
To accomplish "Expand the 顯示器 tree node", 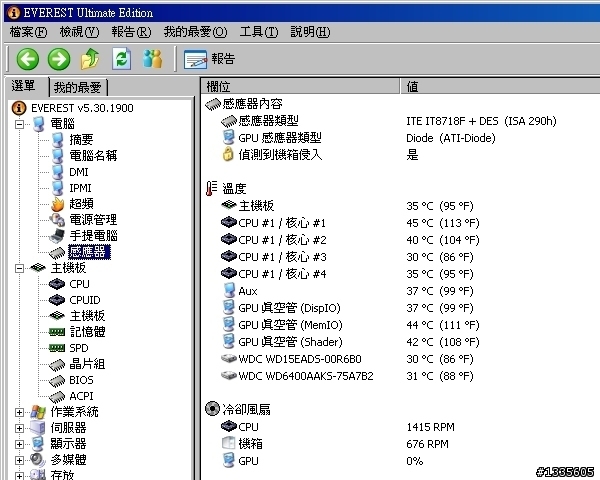I will pos(19,444).
